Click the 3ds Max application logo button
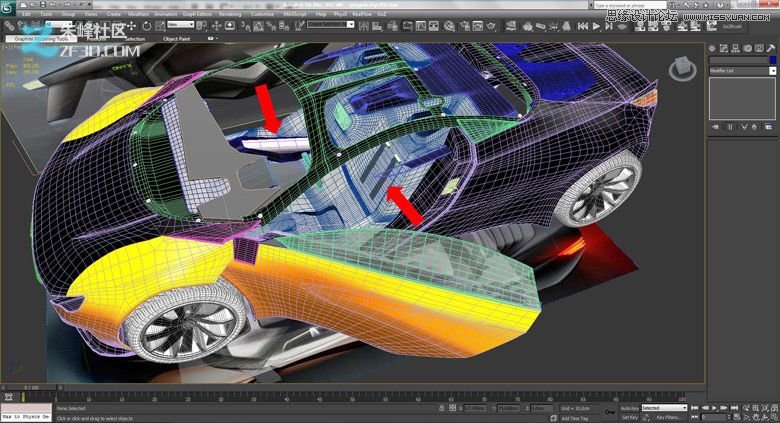Viewport: 780px width, 423px height. (x=8, y=8)
